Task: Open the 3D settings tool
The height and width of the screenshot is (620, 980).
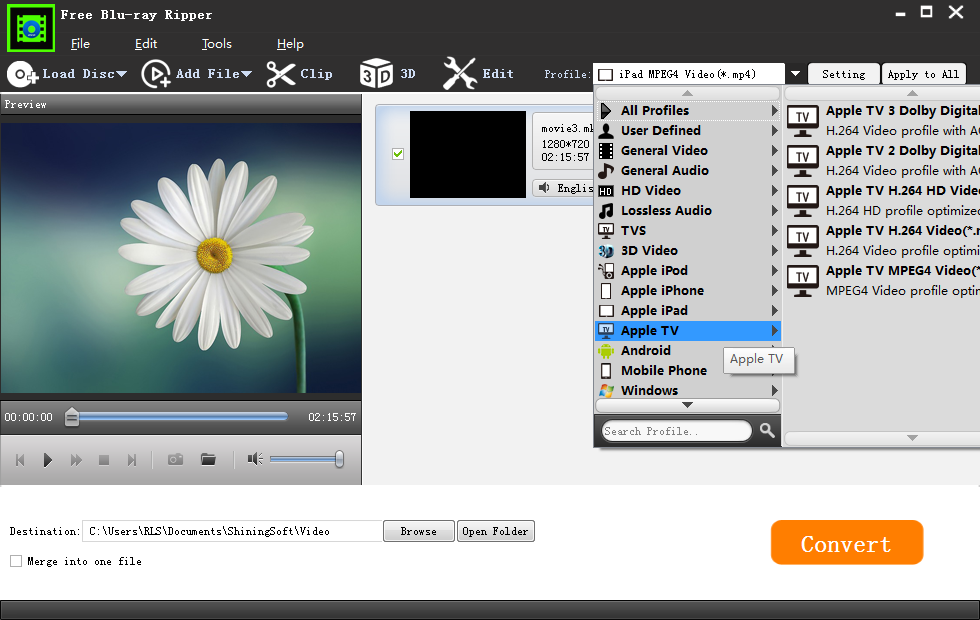Action: click(376, 74)
